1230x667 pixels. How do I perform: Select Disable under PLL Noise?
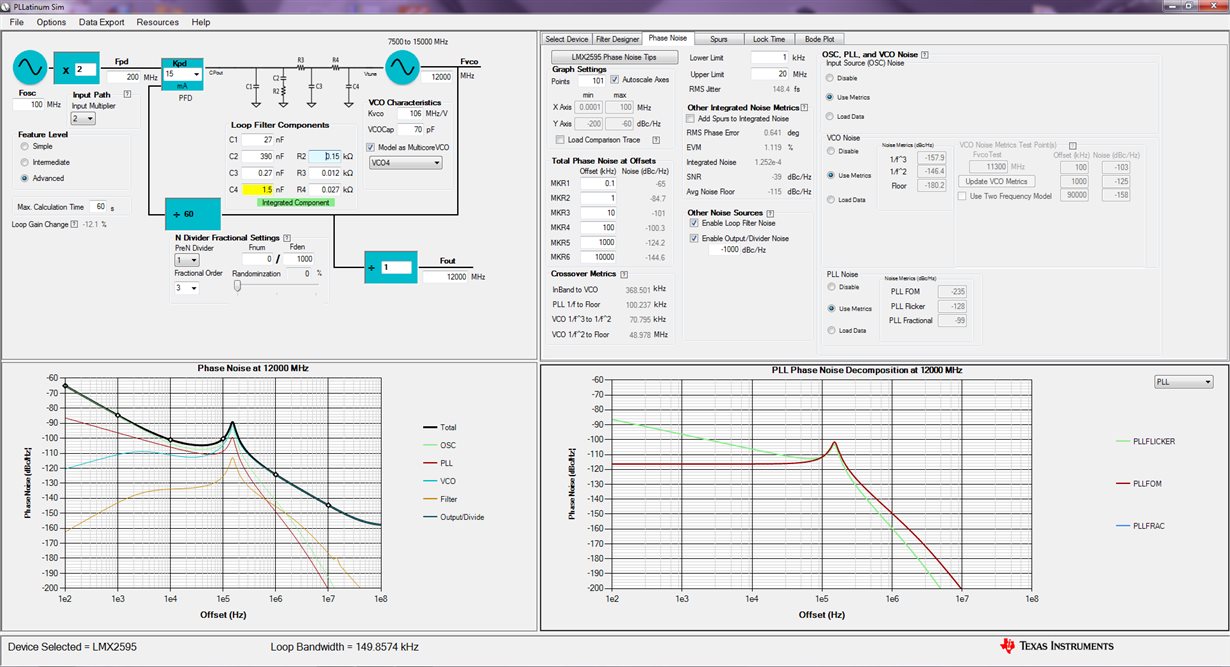point(831,287)
